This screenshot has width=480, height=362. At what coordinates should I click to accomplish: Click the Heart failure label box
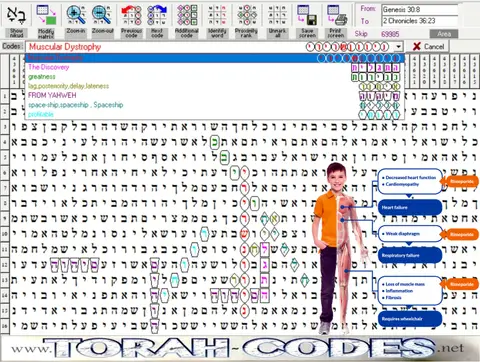410,207
